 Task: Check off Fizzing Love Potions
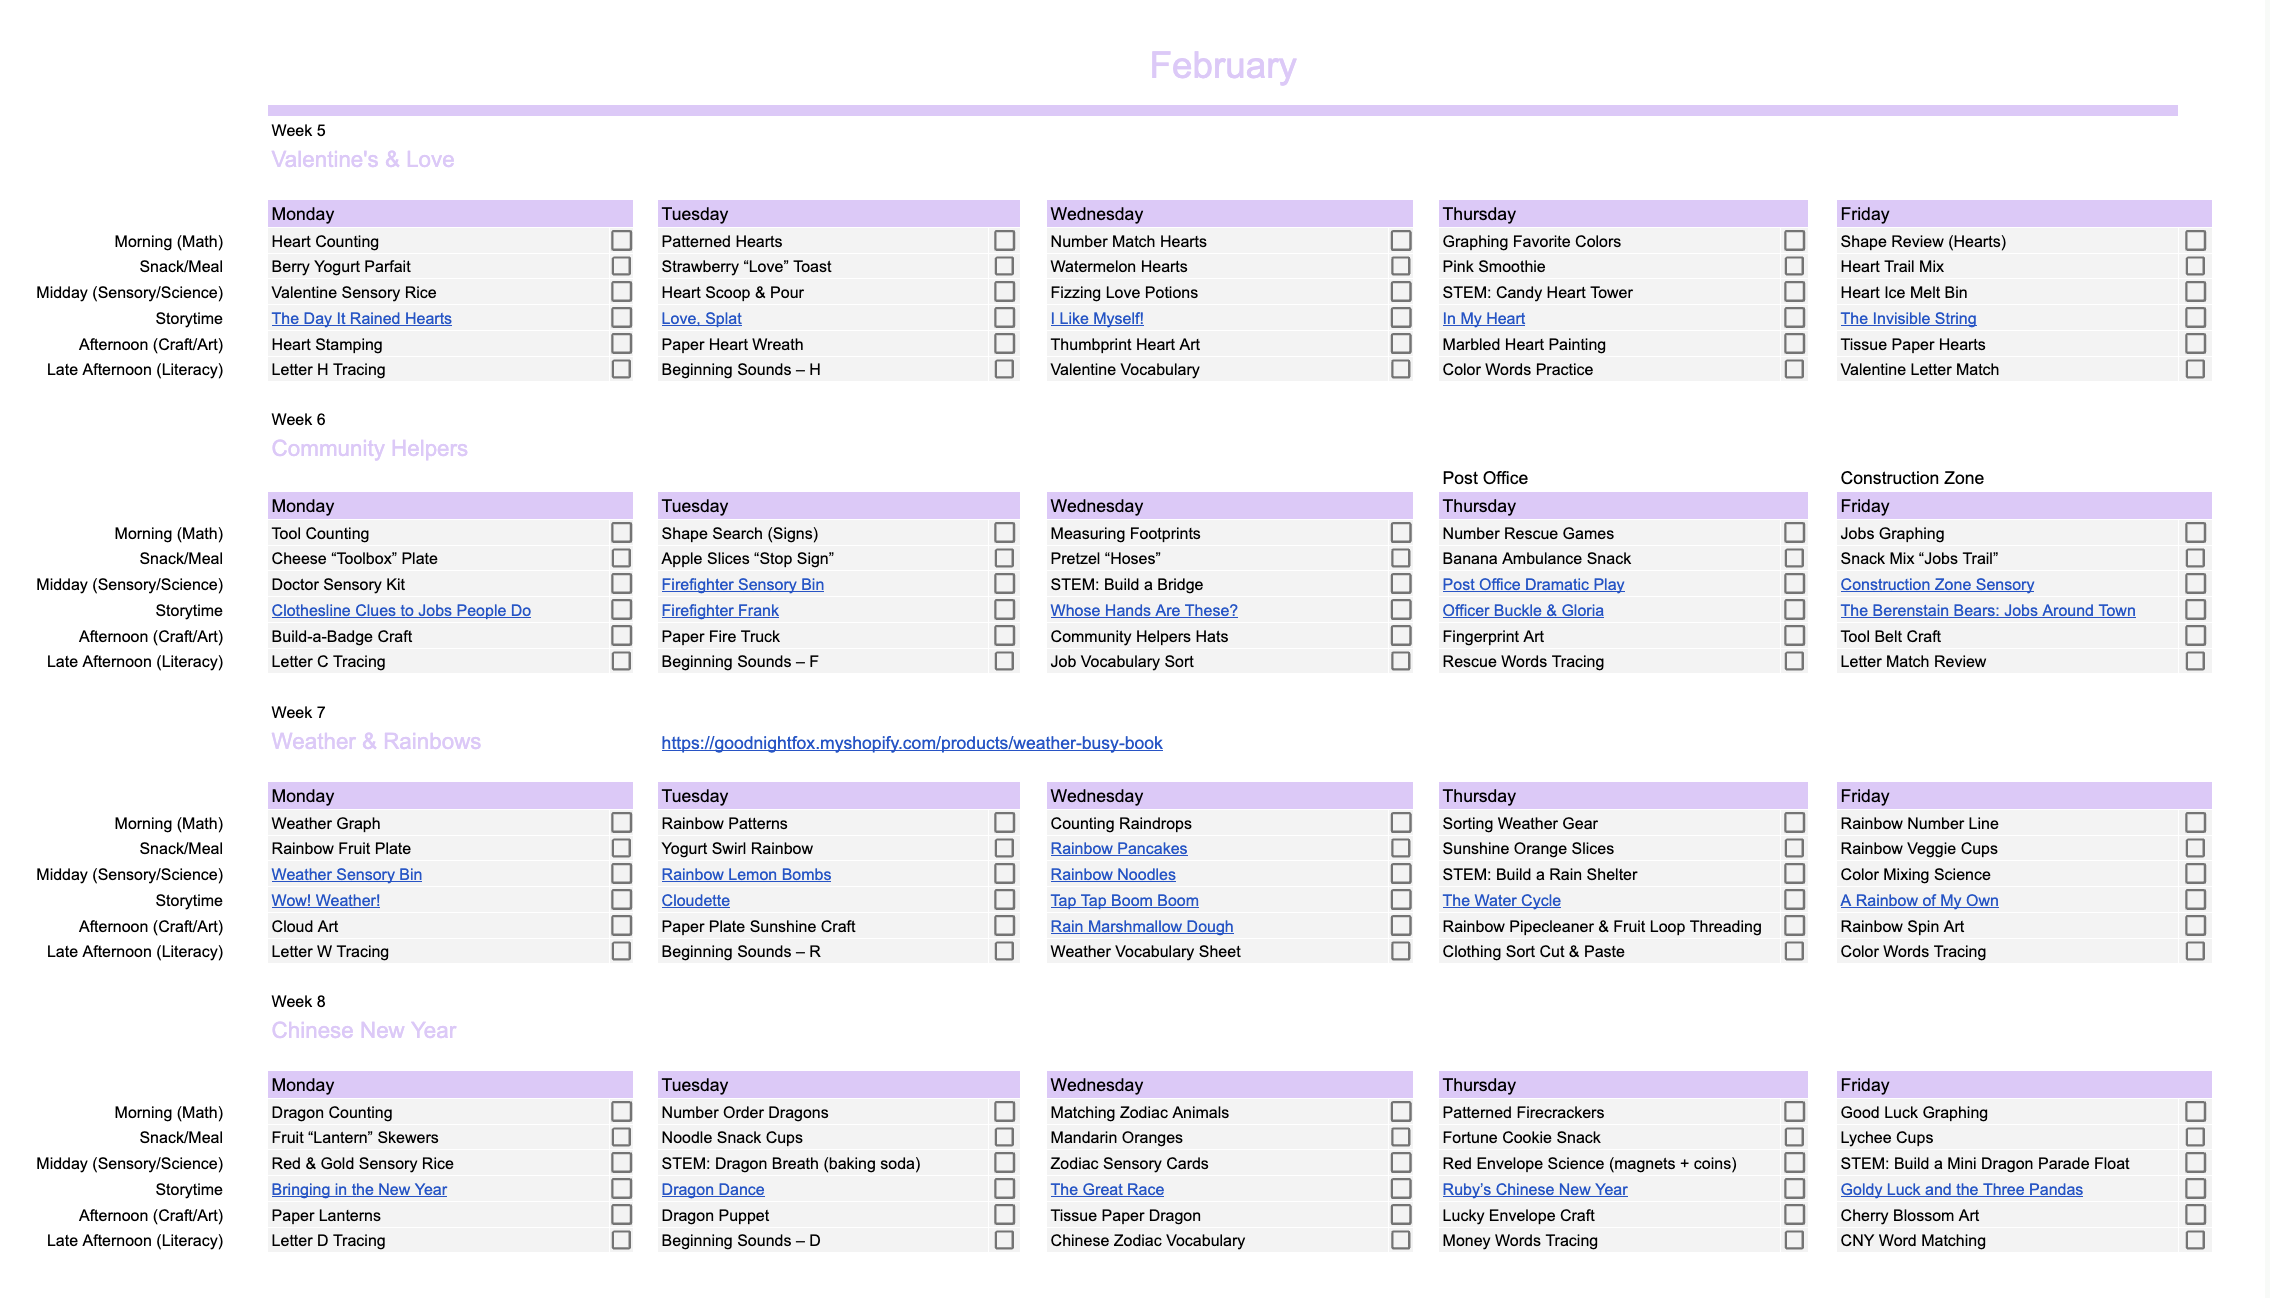coord(1400,292)
